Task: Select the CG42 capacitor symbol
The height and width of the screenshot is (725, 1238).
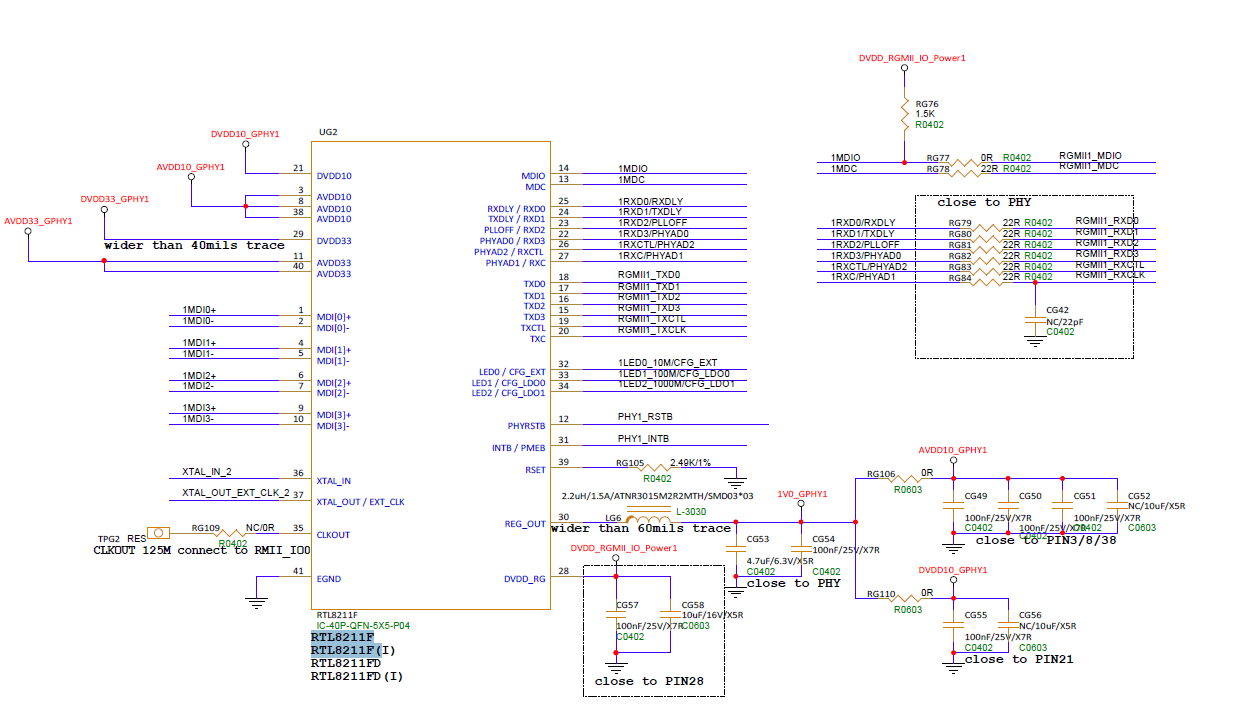Action: point(1035,320)
